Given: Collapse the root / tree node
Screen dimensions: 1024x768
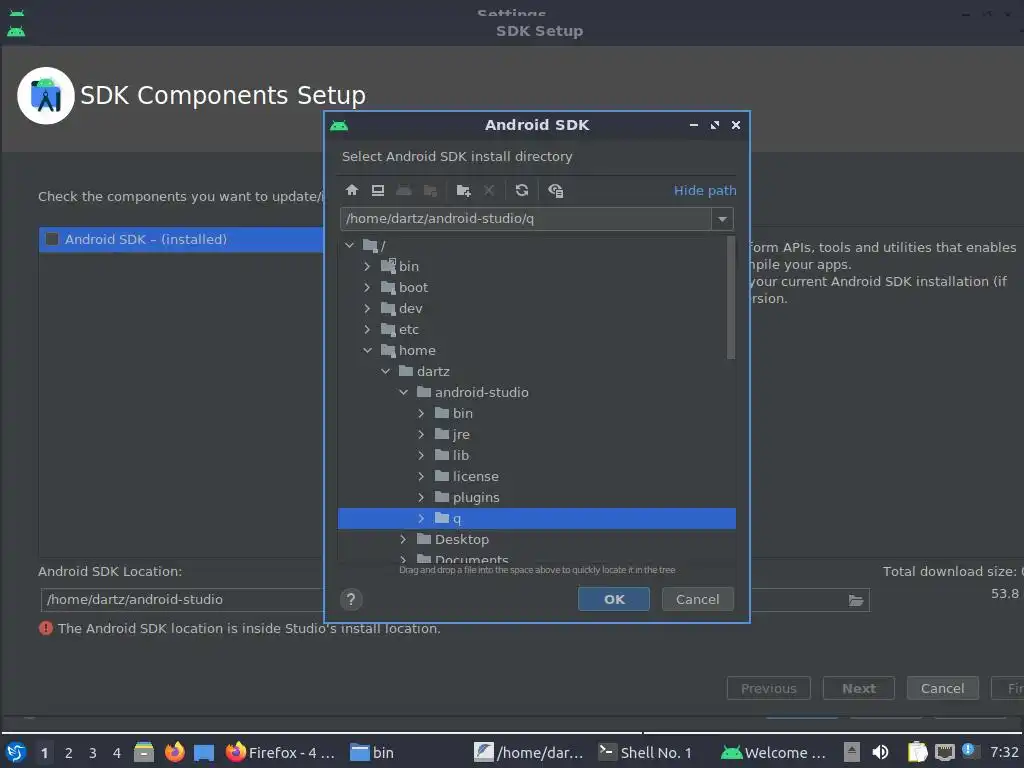Looking at the screenshot, I should [x=349, y=245].
